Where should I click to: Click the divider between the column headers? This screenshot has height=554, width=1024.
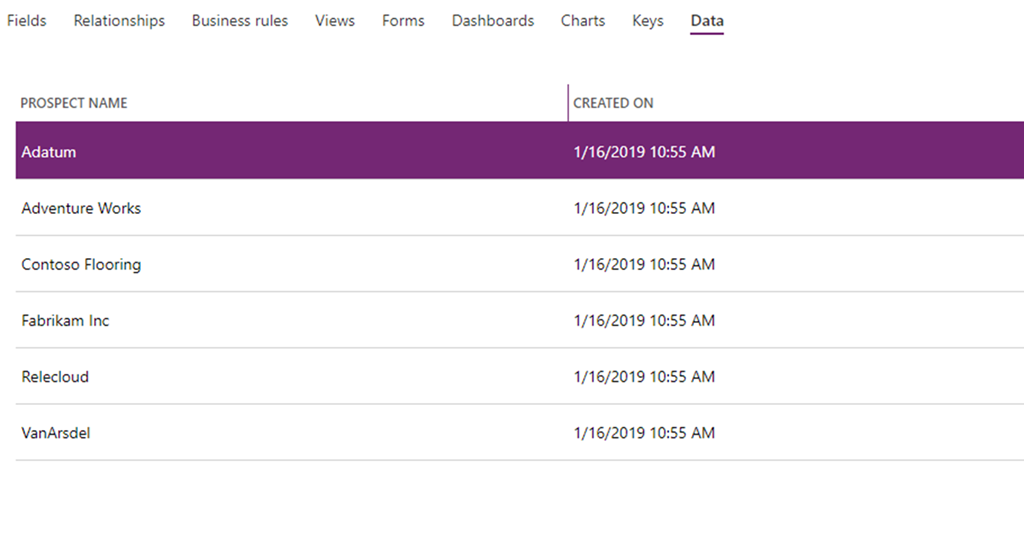point(568,103)
